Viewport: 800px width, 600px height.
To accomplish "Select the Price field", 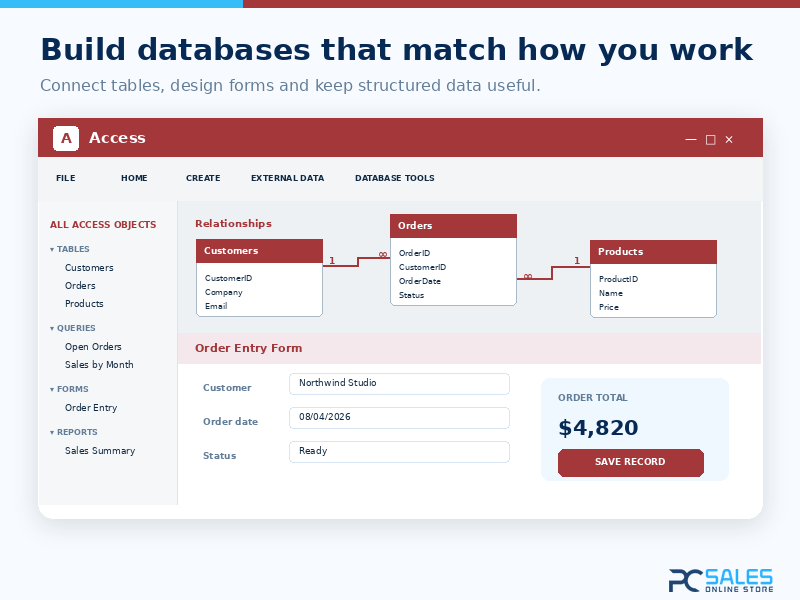I will coord(609,307).
